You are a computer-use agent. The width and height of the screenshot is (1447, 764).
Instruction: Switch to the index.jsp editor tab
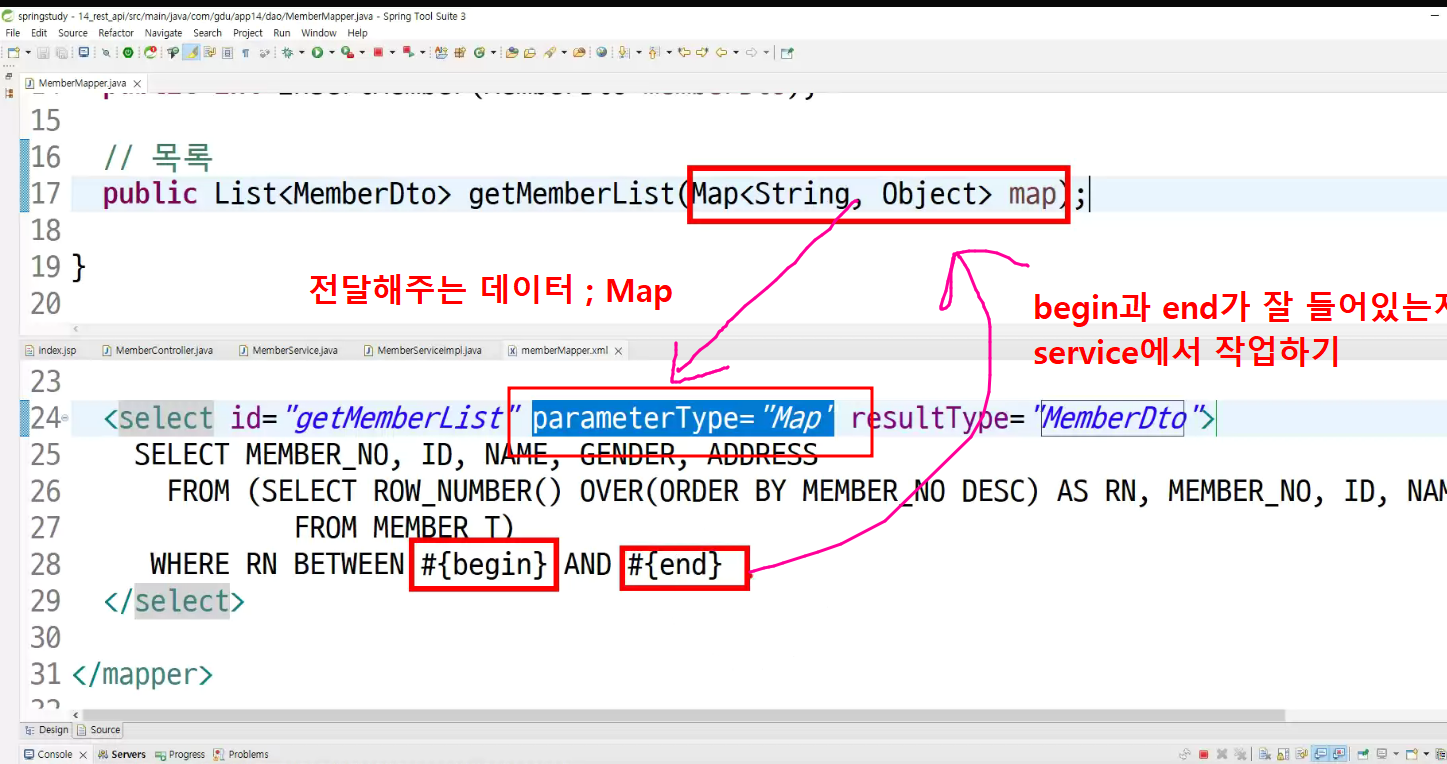[x=50, y=351]
